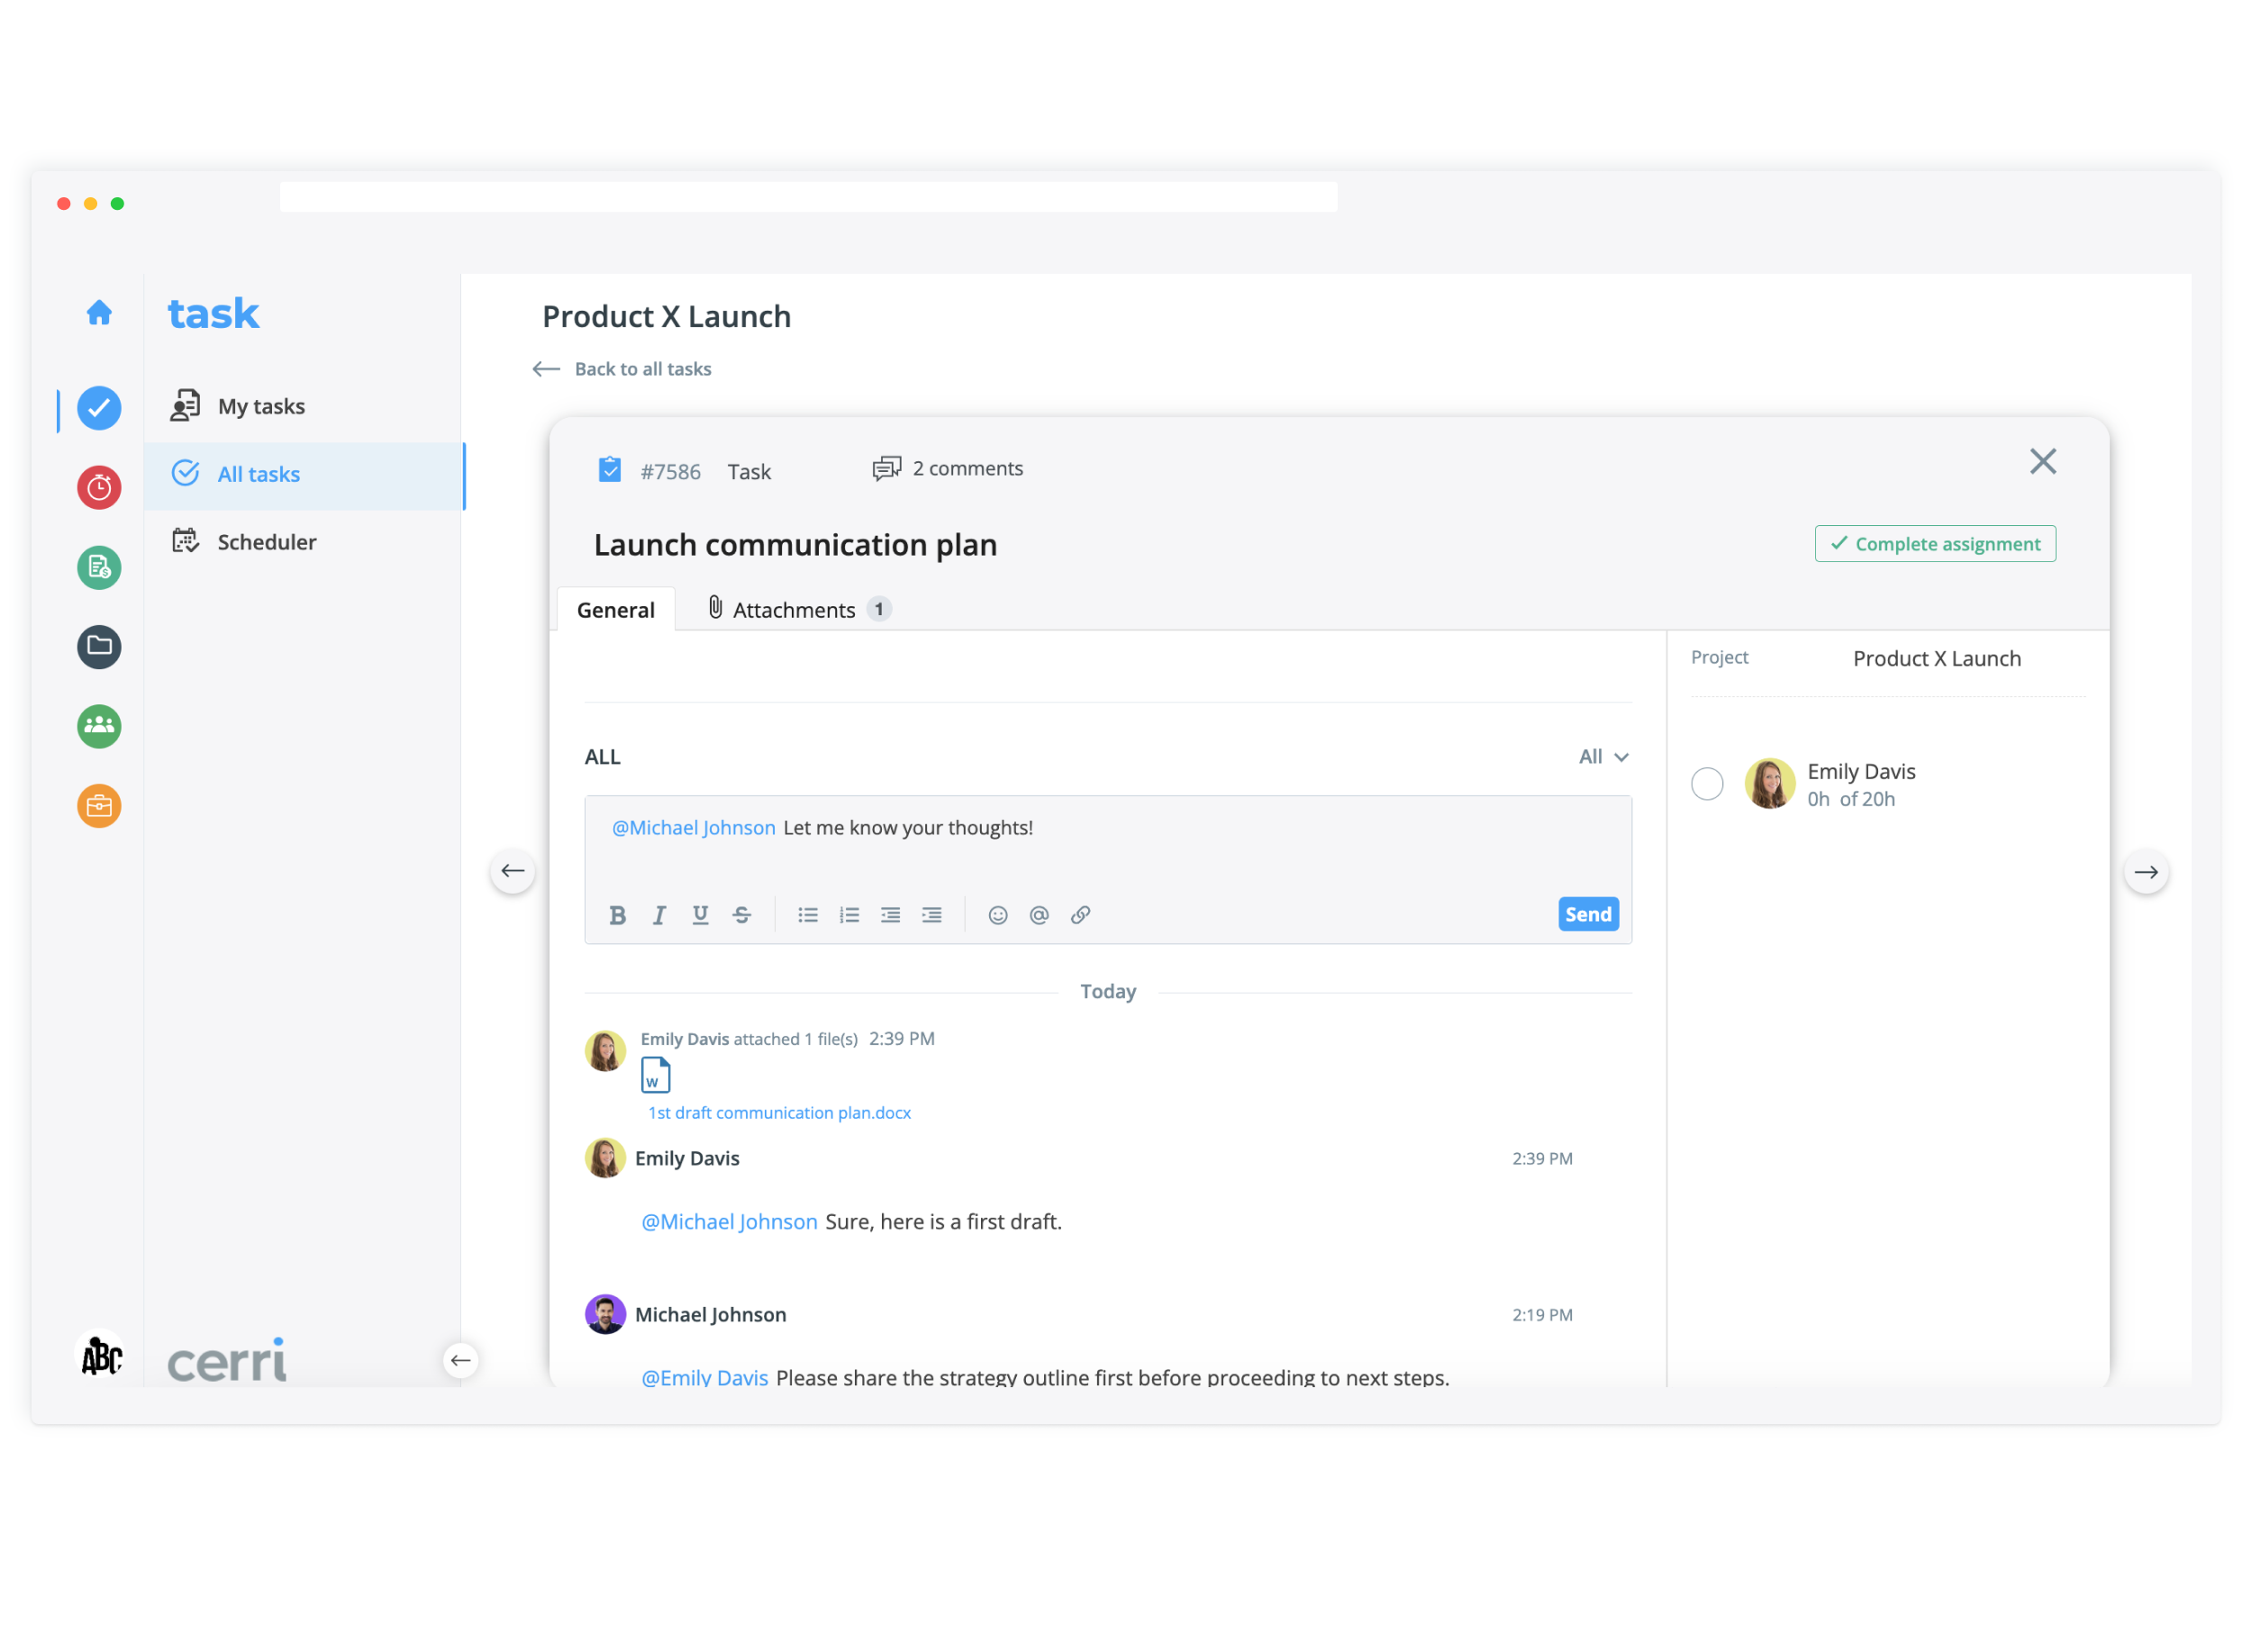This screenshot has width=2252, height=1652.
Task: Insert a link using the chain icon
Action: click(1081, 915)
